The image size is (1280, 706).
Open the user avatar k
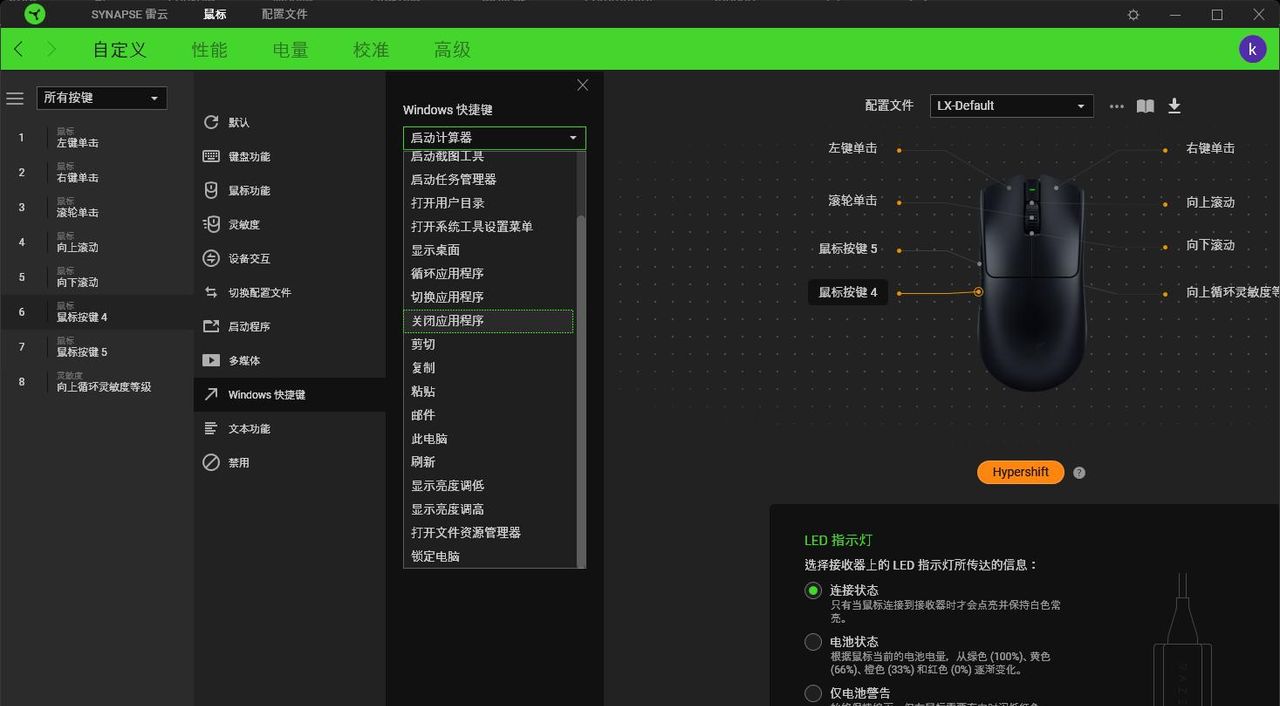1253,49
